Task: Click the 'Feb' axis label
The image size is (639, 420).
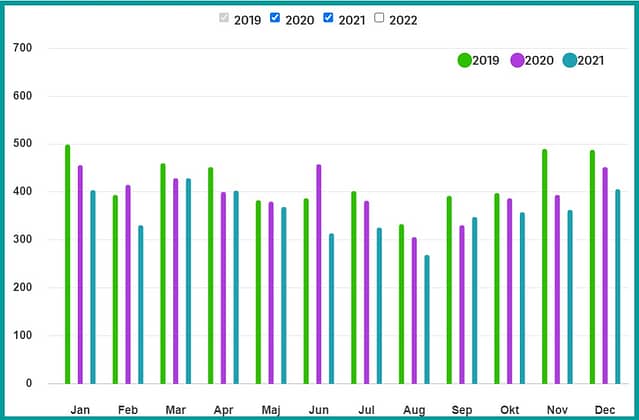Action: pyautogui.click(x=128, y=409)
